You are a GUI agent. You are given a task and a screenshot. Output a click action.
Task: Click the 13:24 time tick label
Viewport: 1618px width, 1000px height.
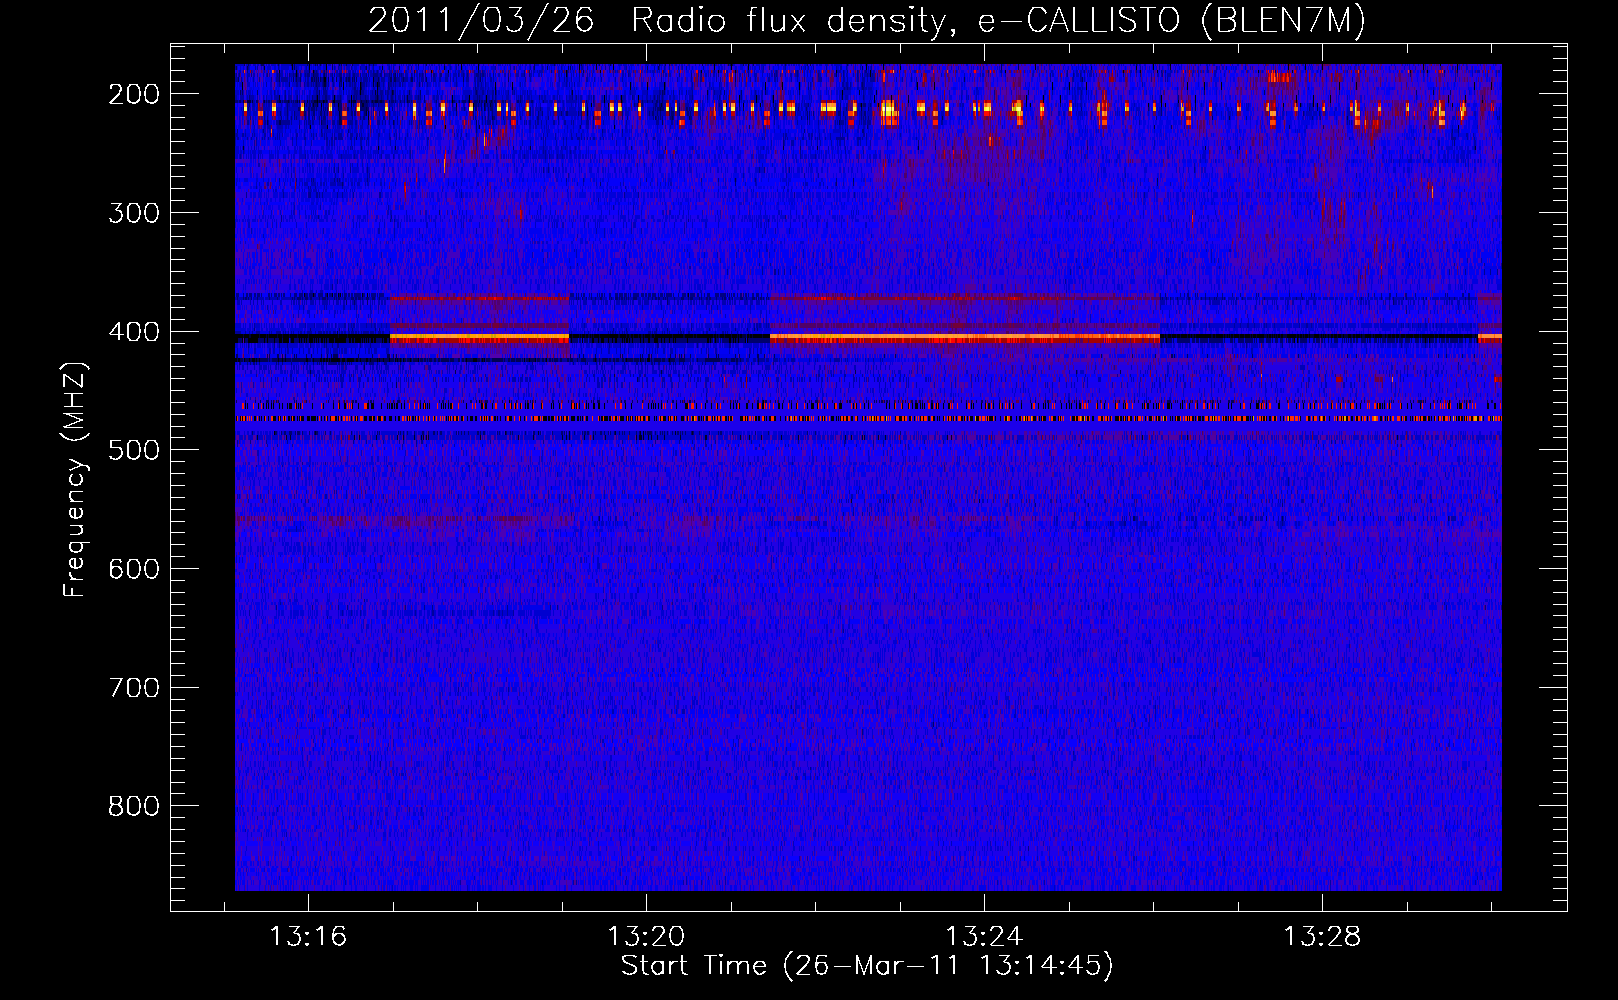pos(984,937)
